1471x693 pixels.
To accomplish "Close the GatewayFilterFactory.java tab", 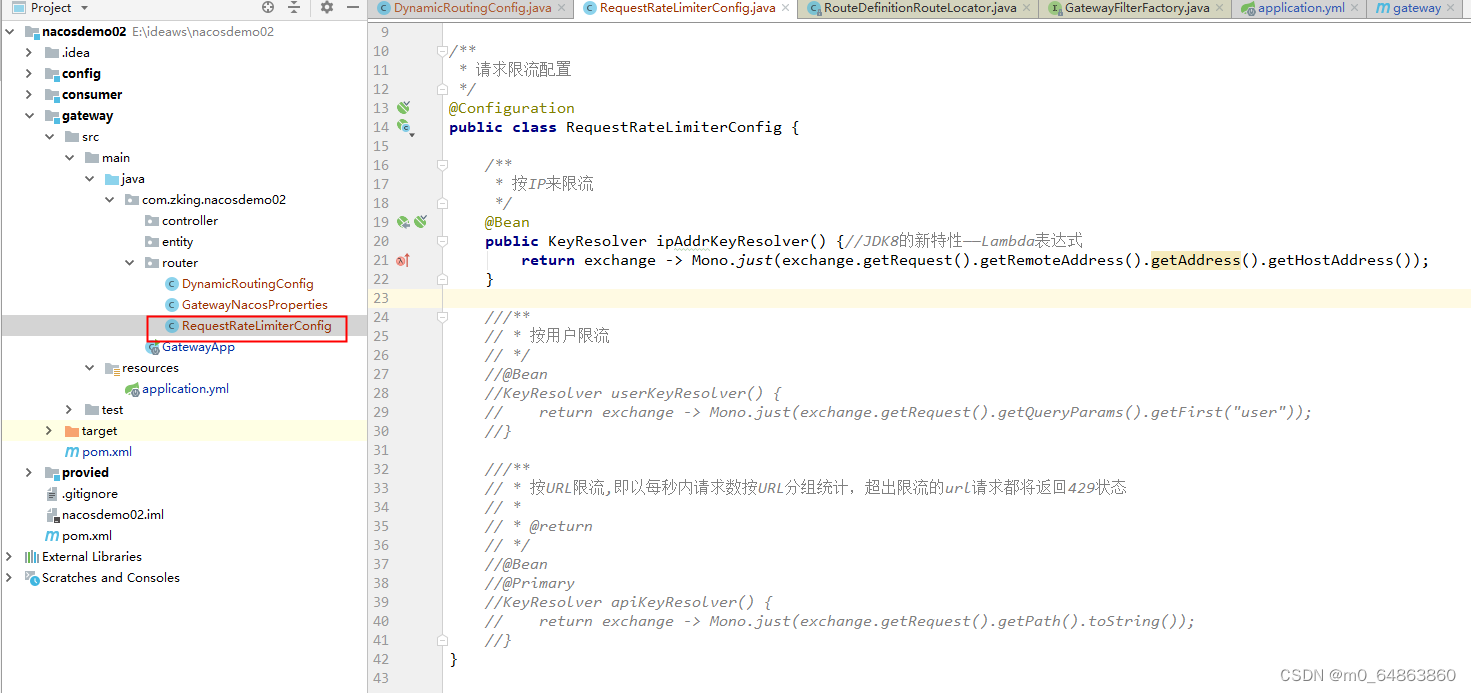I will coord(1220,8).
